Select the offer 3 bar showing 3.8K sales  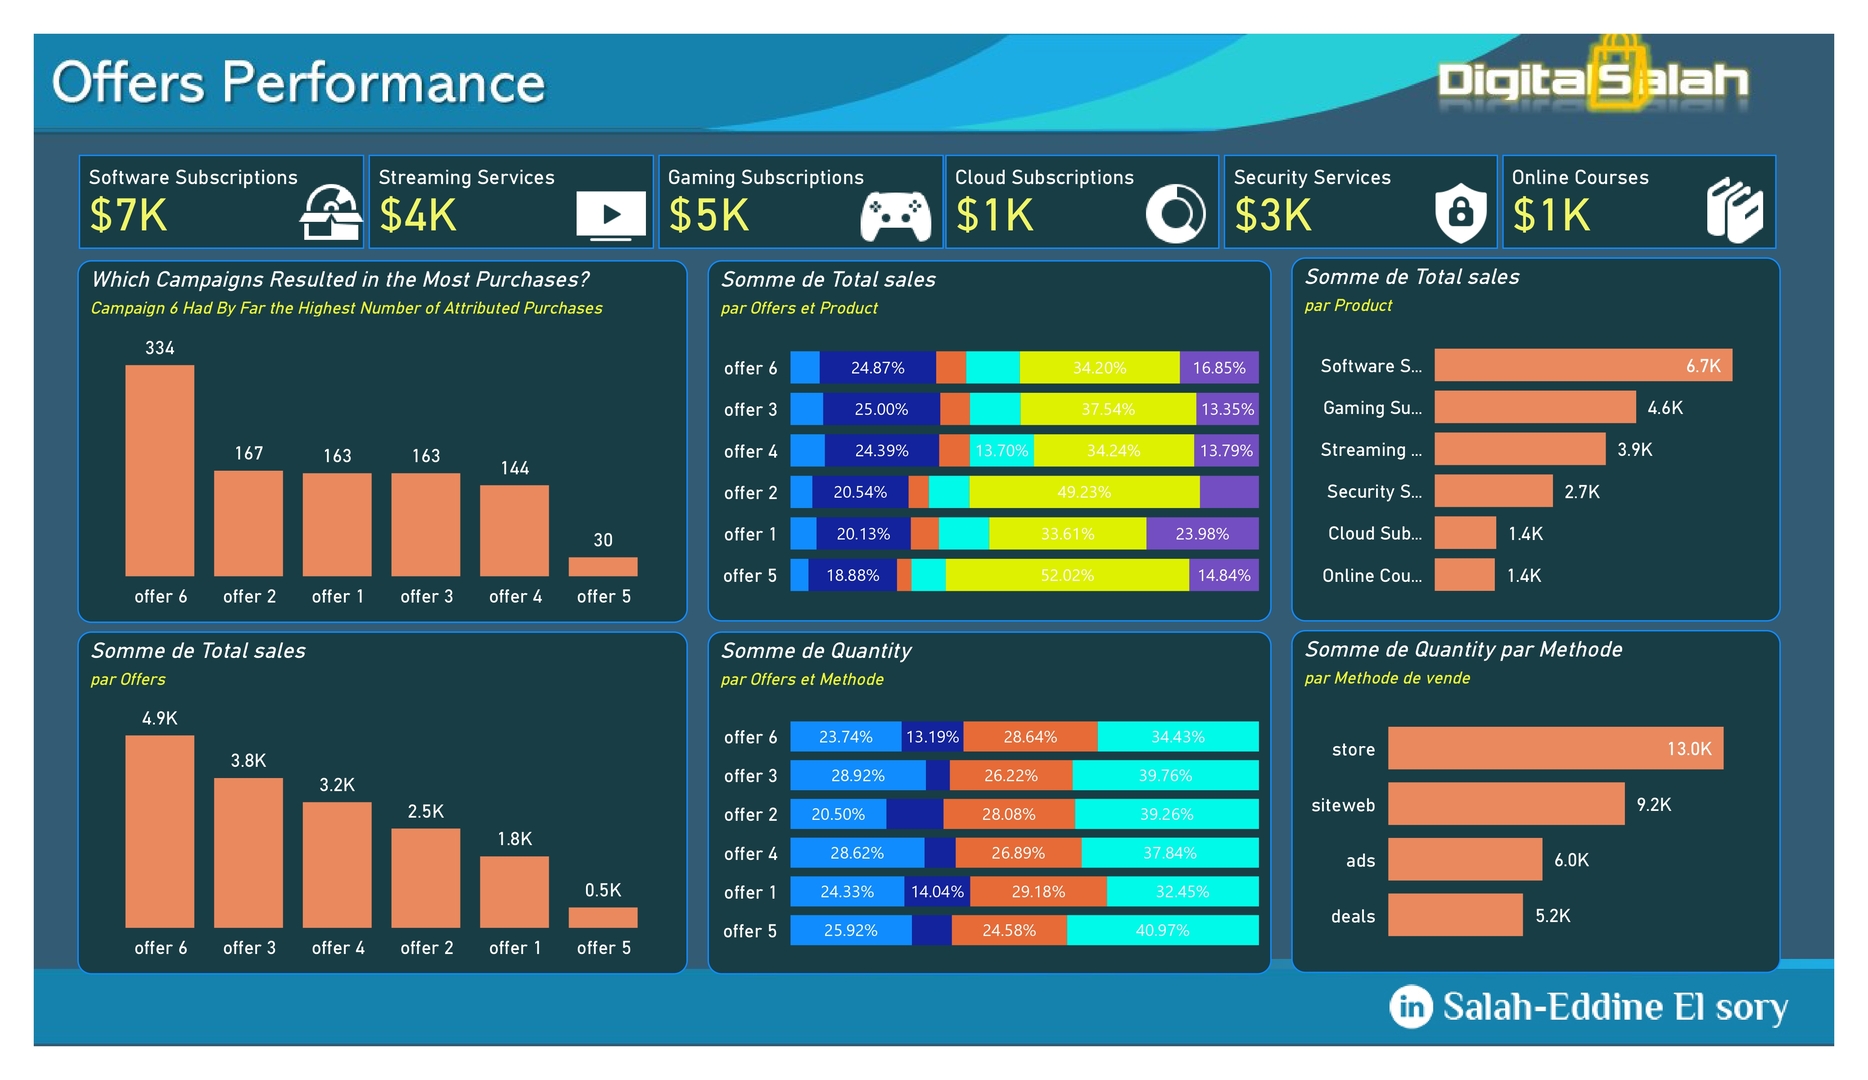pos(248,852)
